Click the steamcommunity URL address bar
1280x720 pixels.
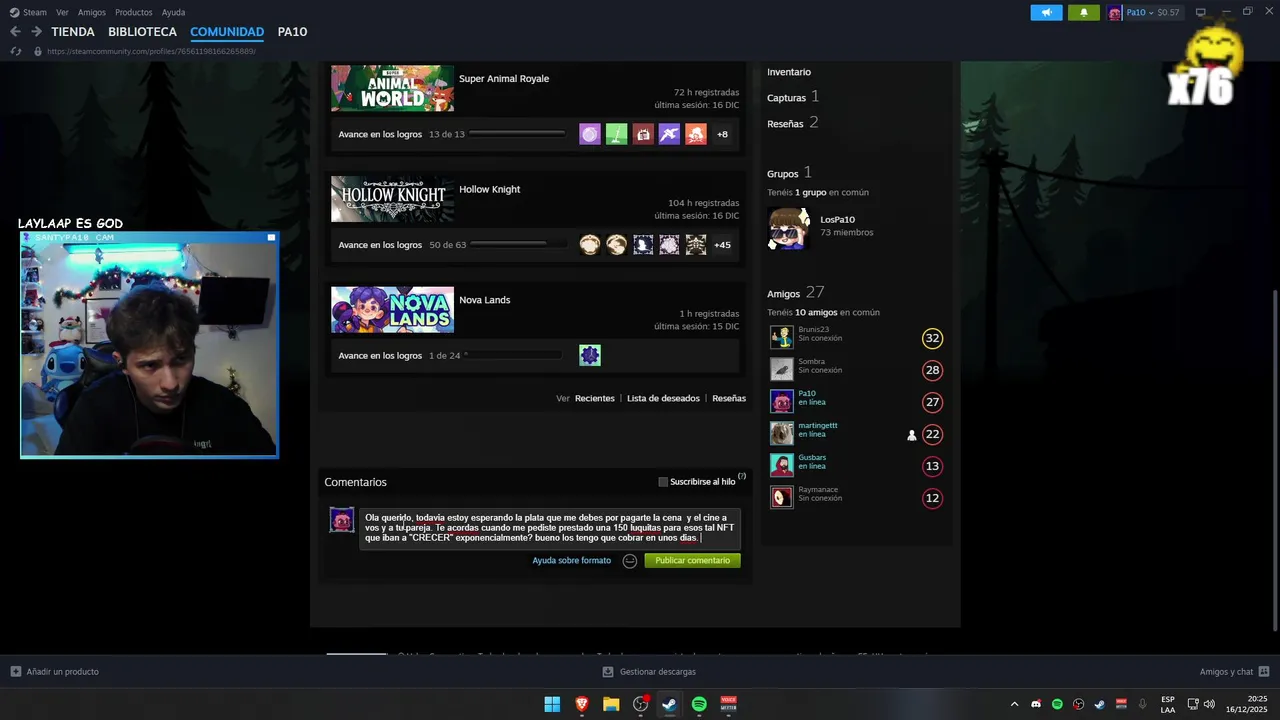click(x=150, y=51)
